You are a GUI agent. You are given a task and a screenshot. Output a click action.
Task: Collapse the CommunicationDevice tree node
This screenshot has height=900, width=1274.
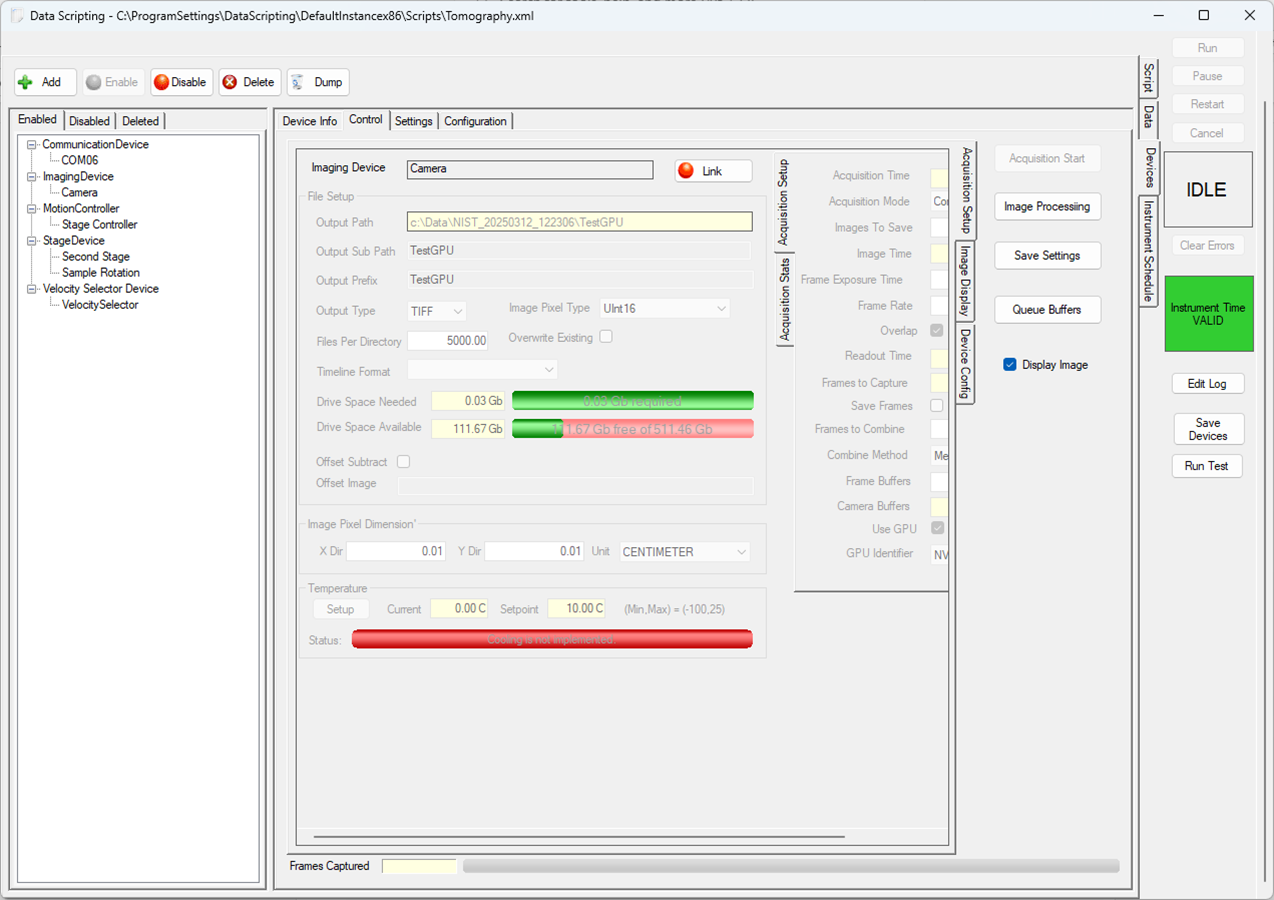pos(32,145)
